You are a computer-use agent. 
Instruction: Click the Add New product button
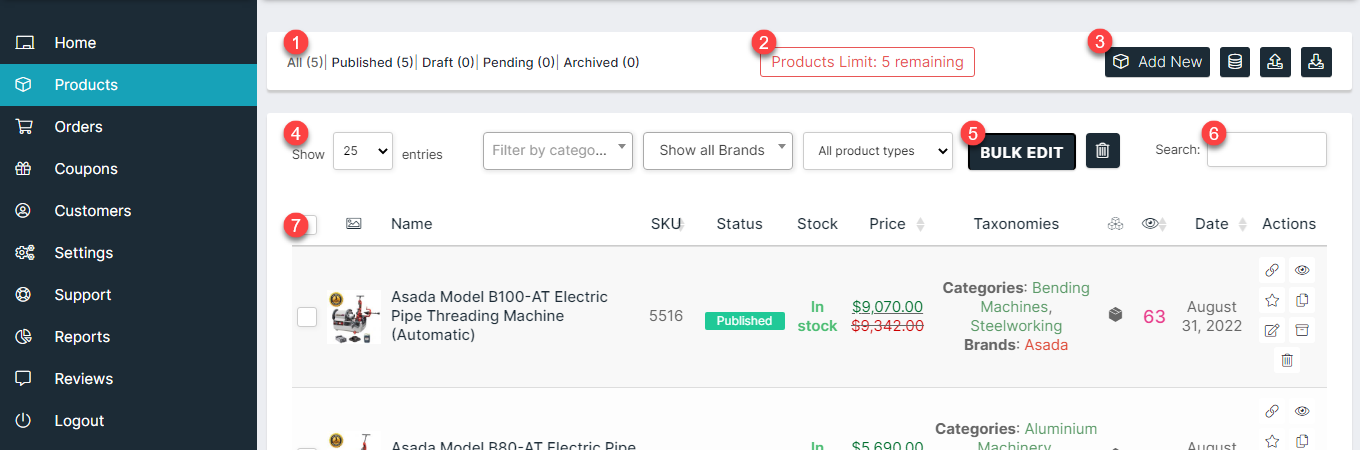(1158, 62)
